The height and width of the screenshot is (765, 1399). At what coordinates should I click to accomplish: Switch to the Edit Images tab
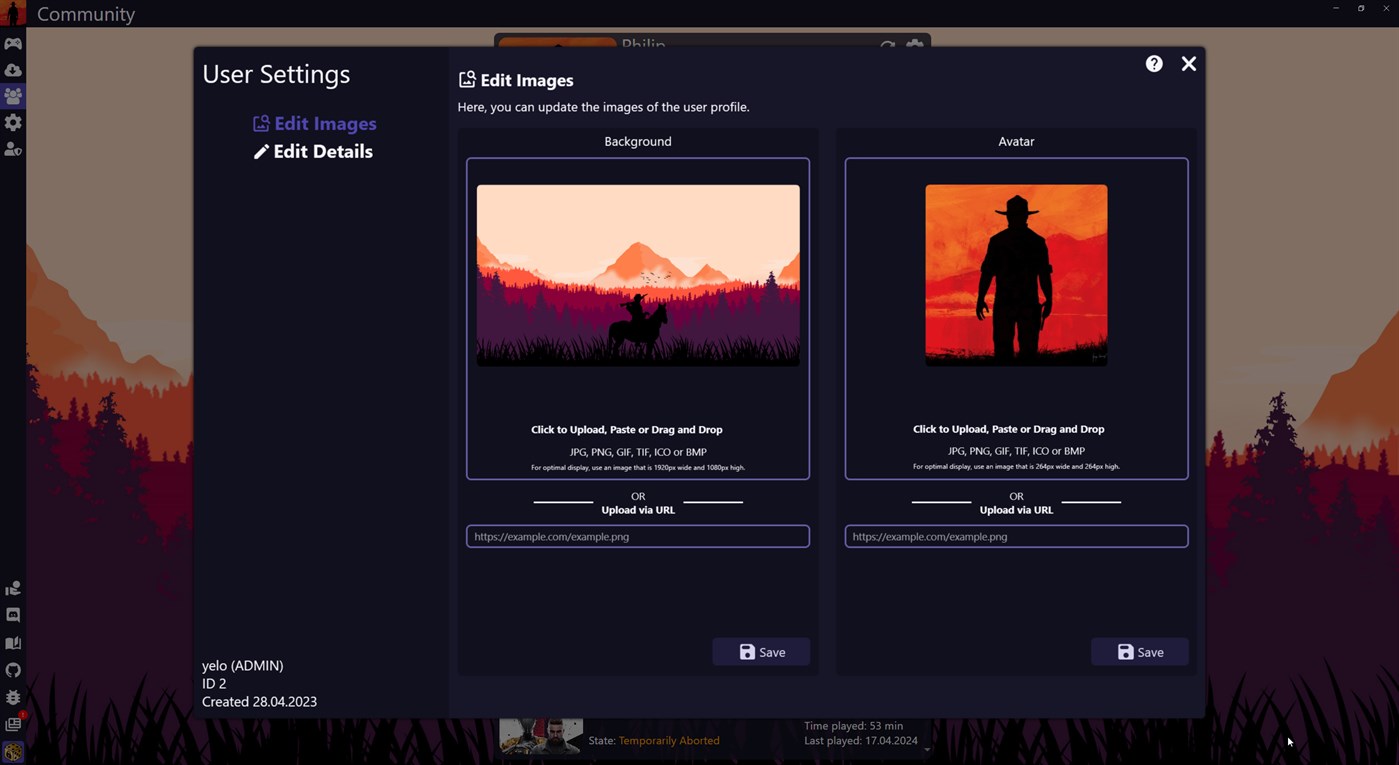coord(314,124)
